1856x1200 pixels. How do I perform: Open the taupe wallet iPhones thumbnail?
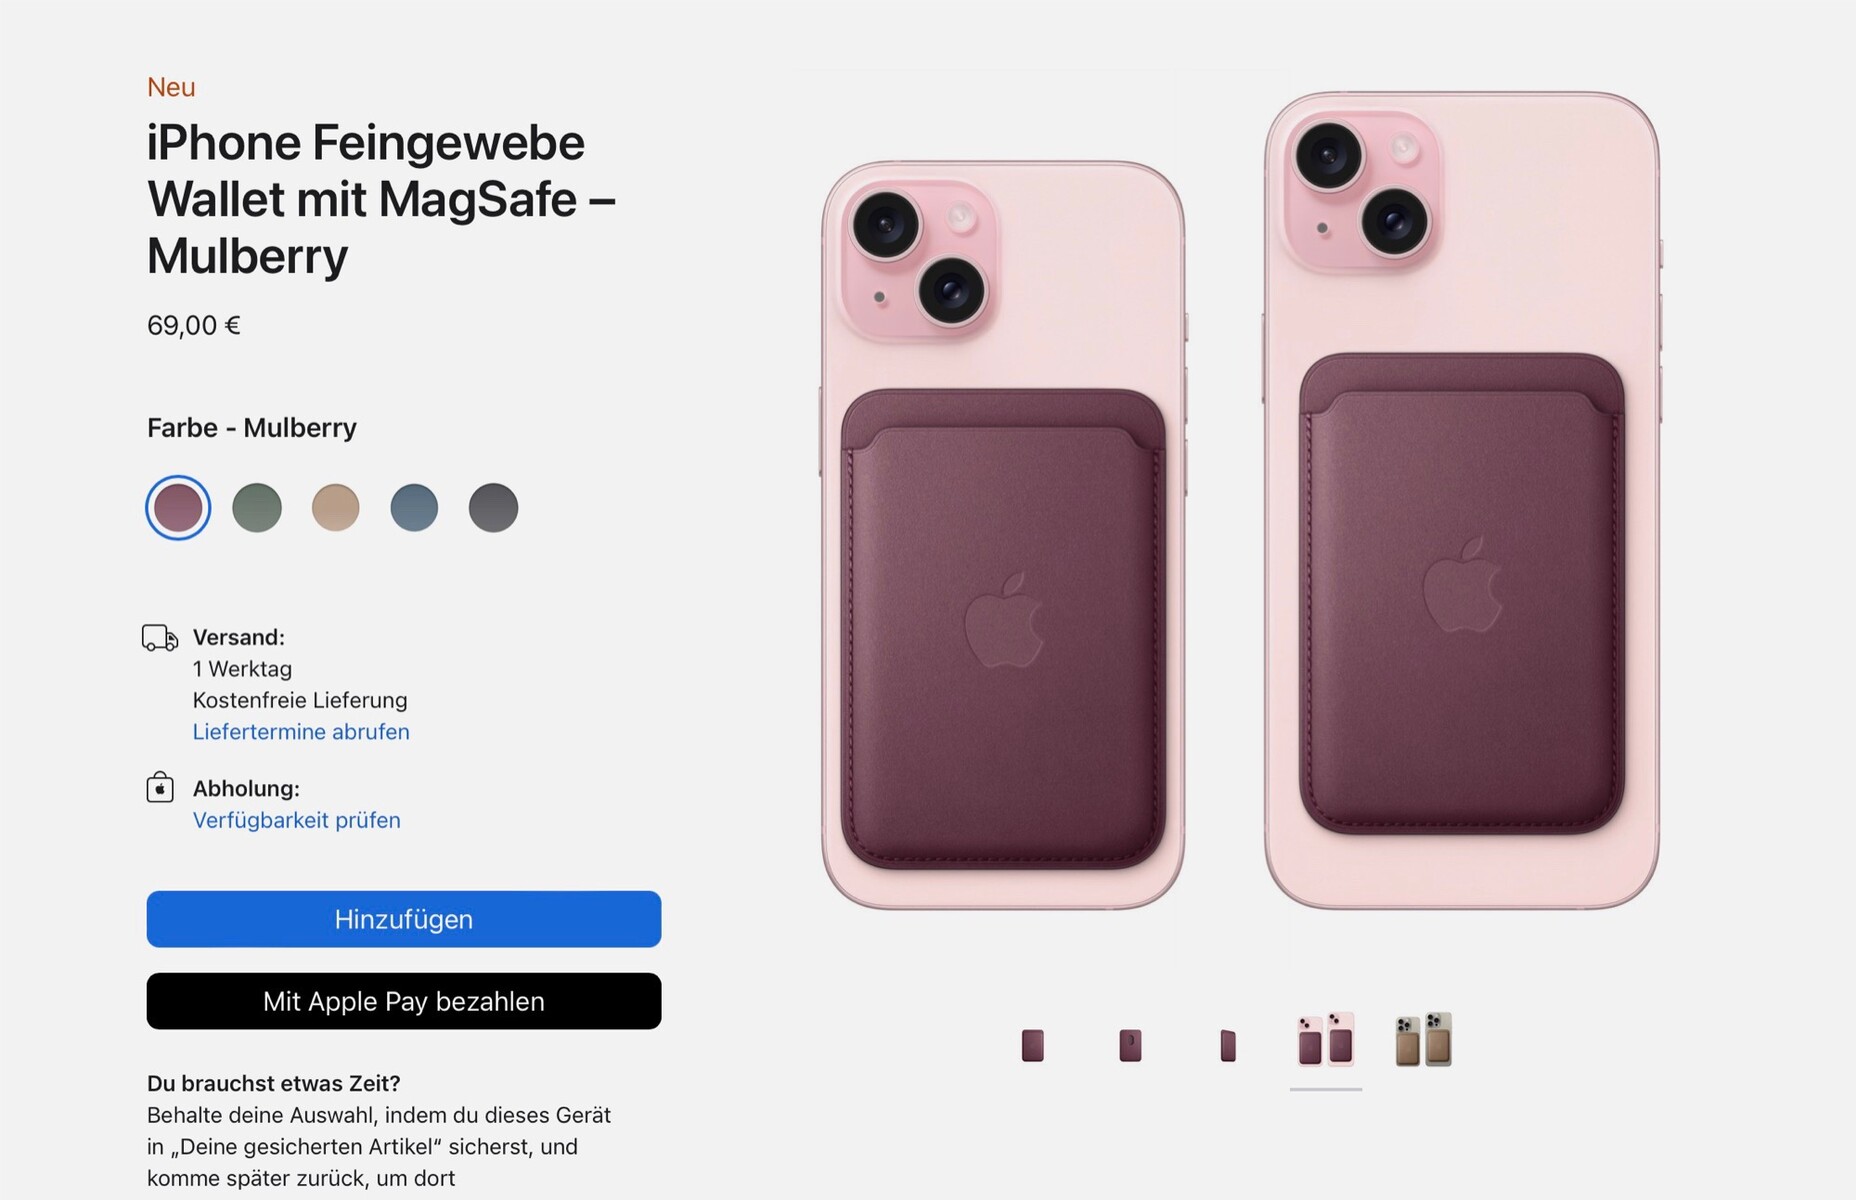(x=1423, y=1040)
